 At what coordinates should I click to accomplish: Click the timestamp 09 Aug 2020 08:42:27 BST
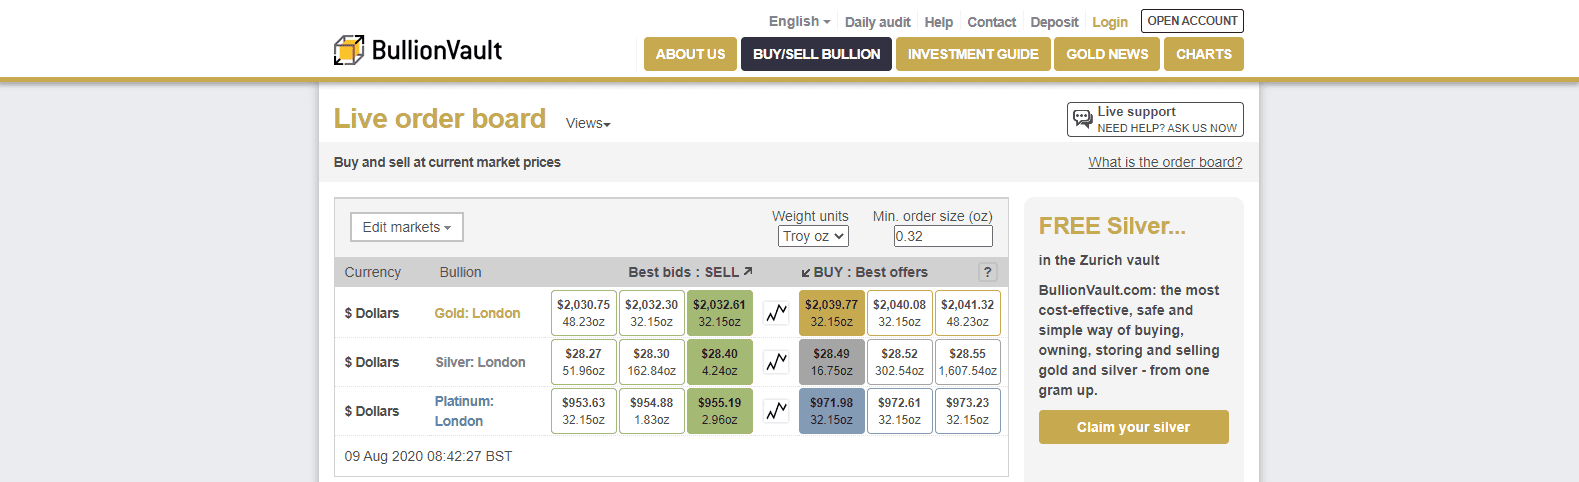[x=428, y=456]
